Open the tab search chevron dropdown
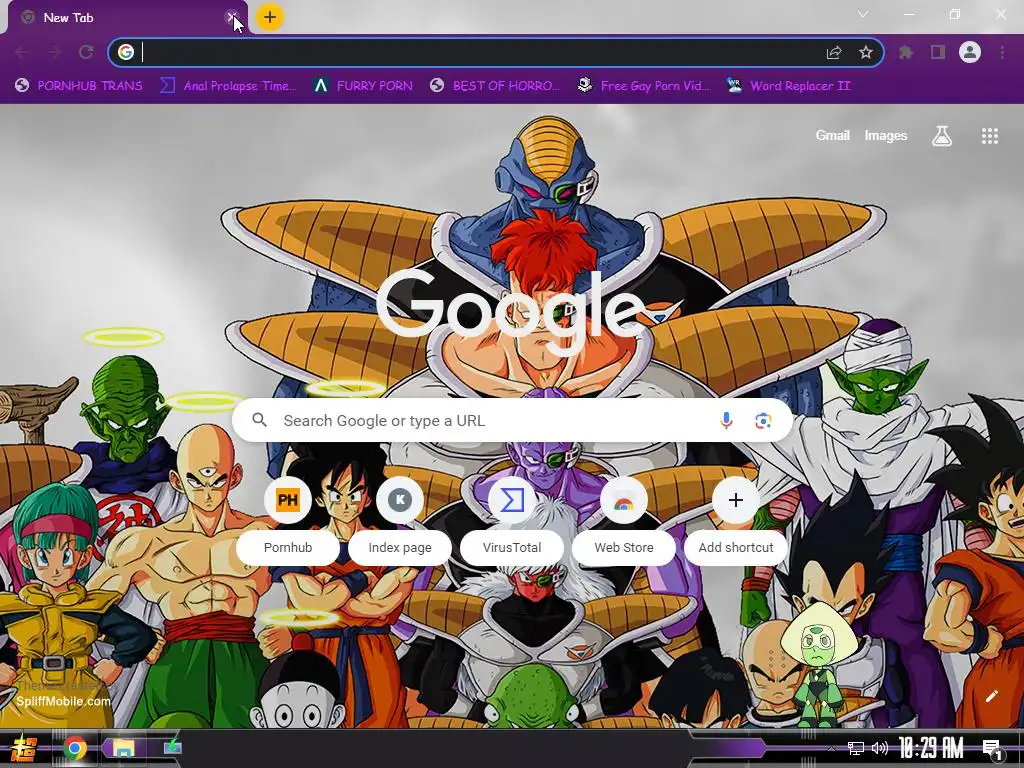This screenshot has height=768, width=1024. coord(863,14)
